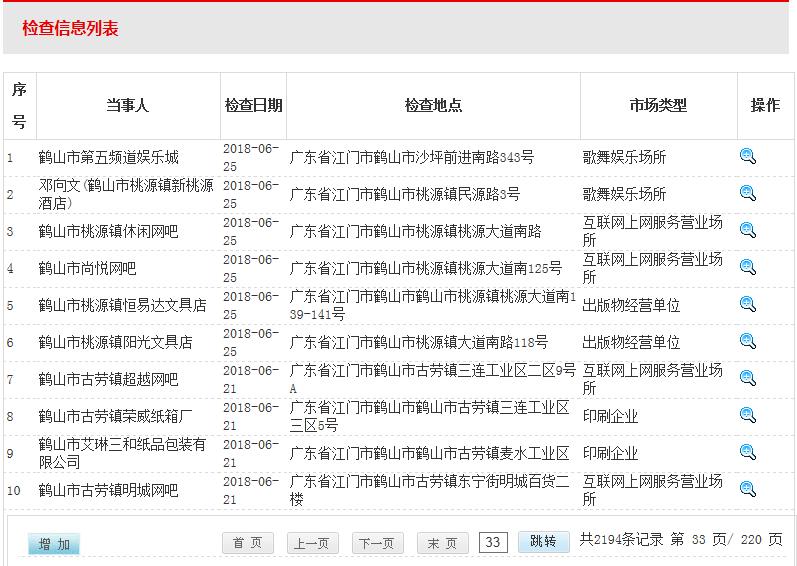Click the 增加 button
The image size is (797, 566).
(x=54, y=544)
